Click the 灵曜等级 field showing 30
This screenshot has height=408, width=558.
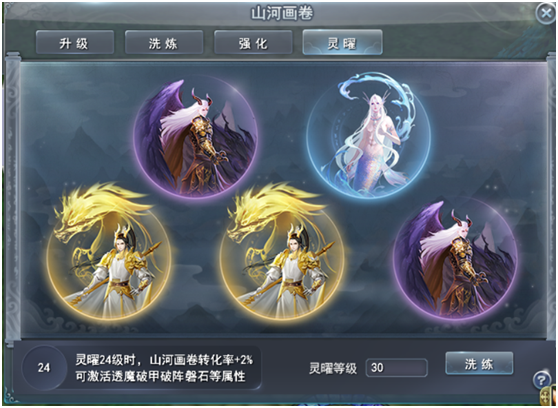[396, 367]
